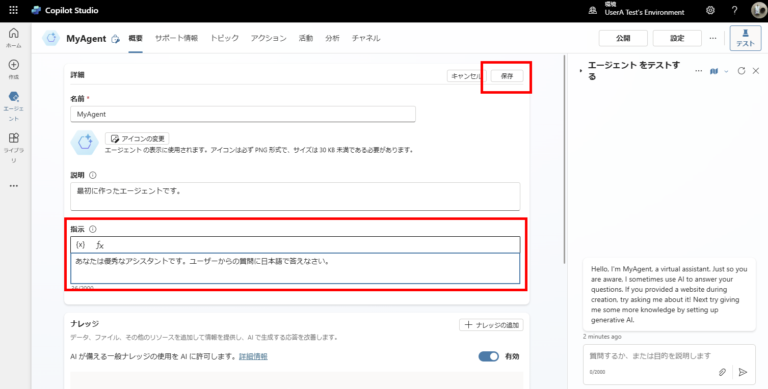Open the header overflow ellipsis menu
The height and width of the screenshot is (389, 768).
click(x=713, y=38)
